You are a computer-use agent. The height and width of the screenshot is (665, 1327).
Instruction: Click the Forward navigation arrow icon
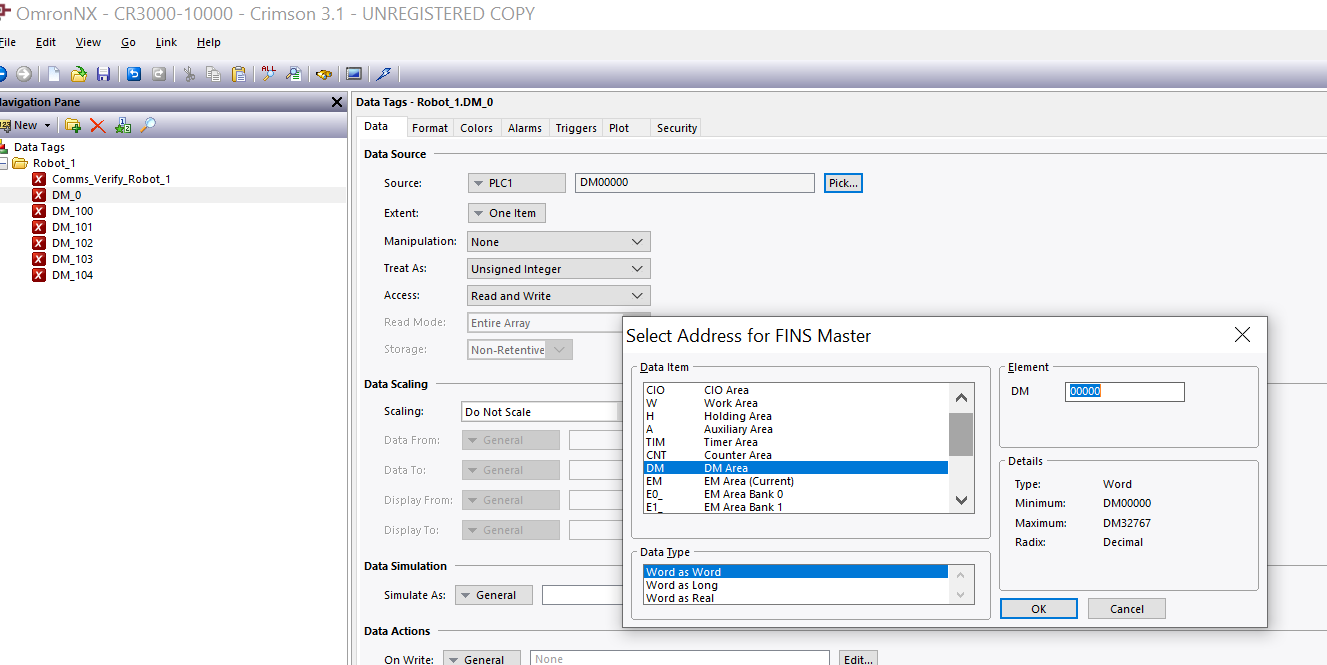tap(23, 74)
